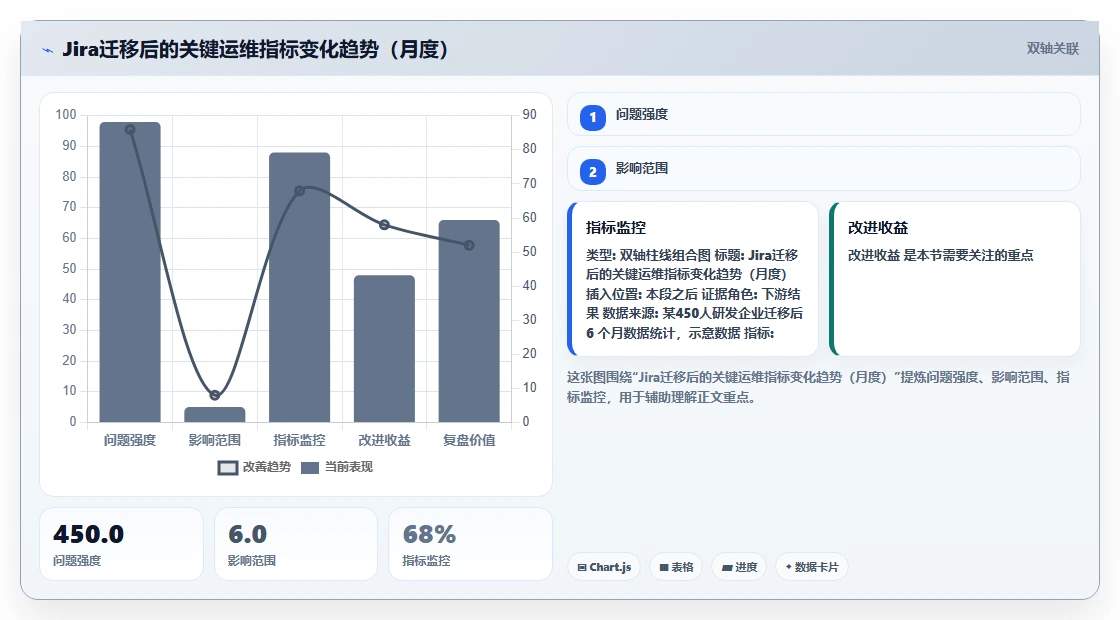Click the left axis value 100

66,114
